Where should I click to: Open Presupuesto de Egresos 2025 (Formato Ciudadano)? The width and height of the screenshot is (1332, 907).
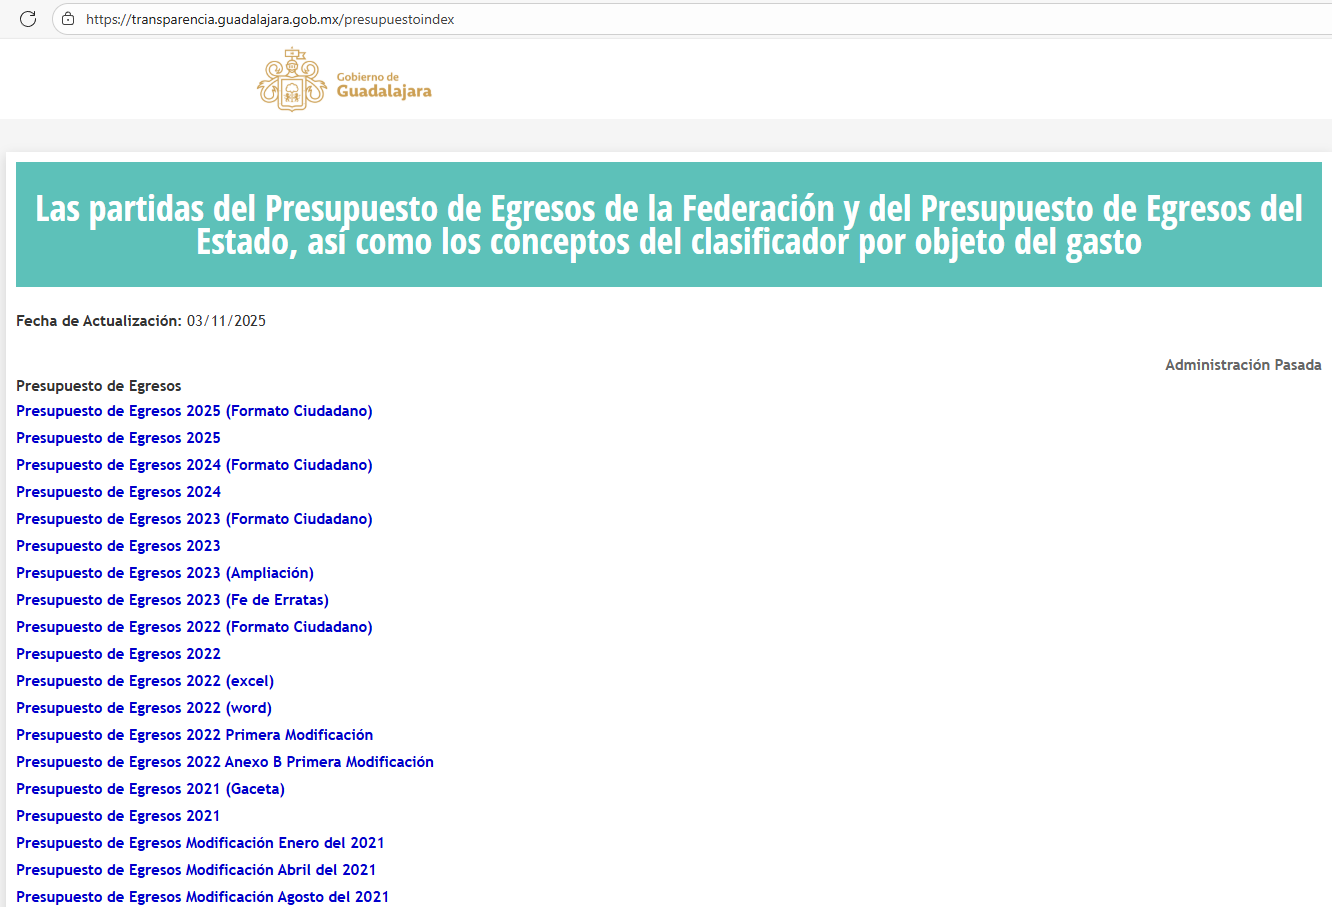tap(194, 411)
